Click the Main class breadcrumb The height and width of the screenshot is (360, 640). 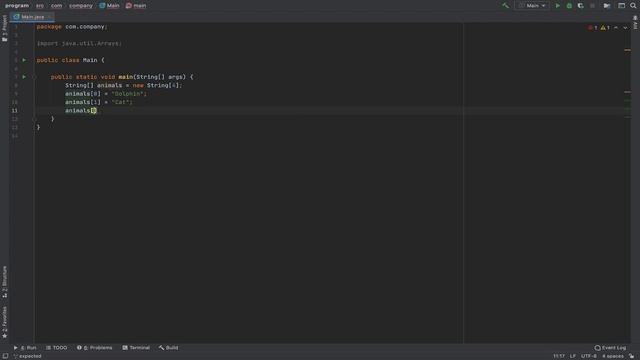coord(109,6)
